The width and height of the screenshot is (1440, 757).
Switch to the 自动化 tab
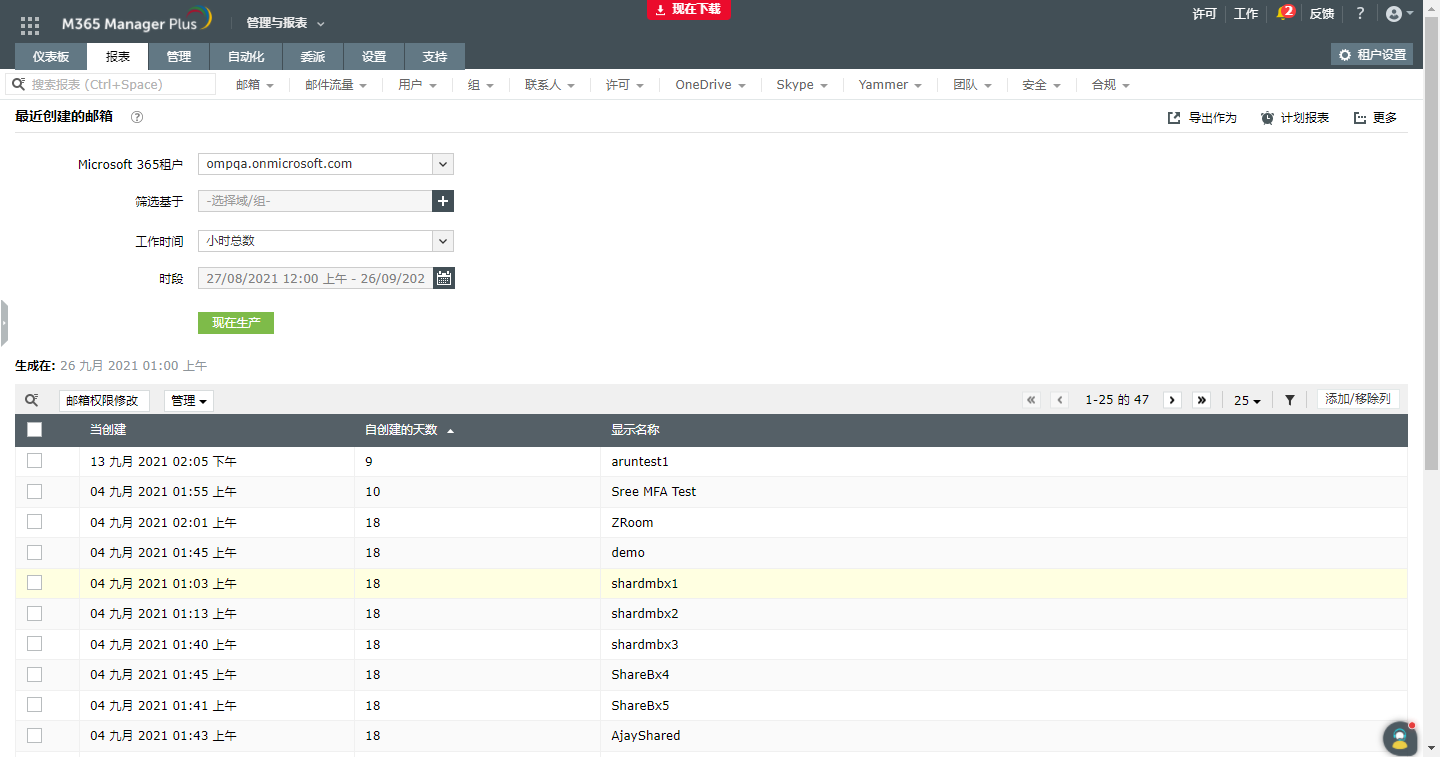pos(246,57)
